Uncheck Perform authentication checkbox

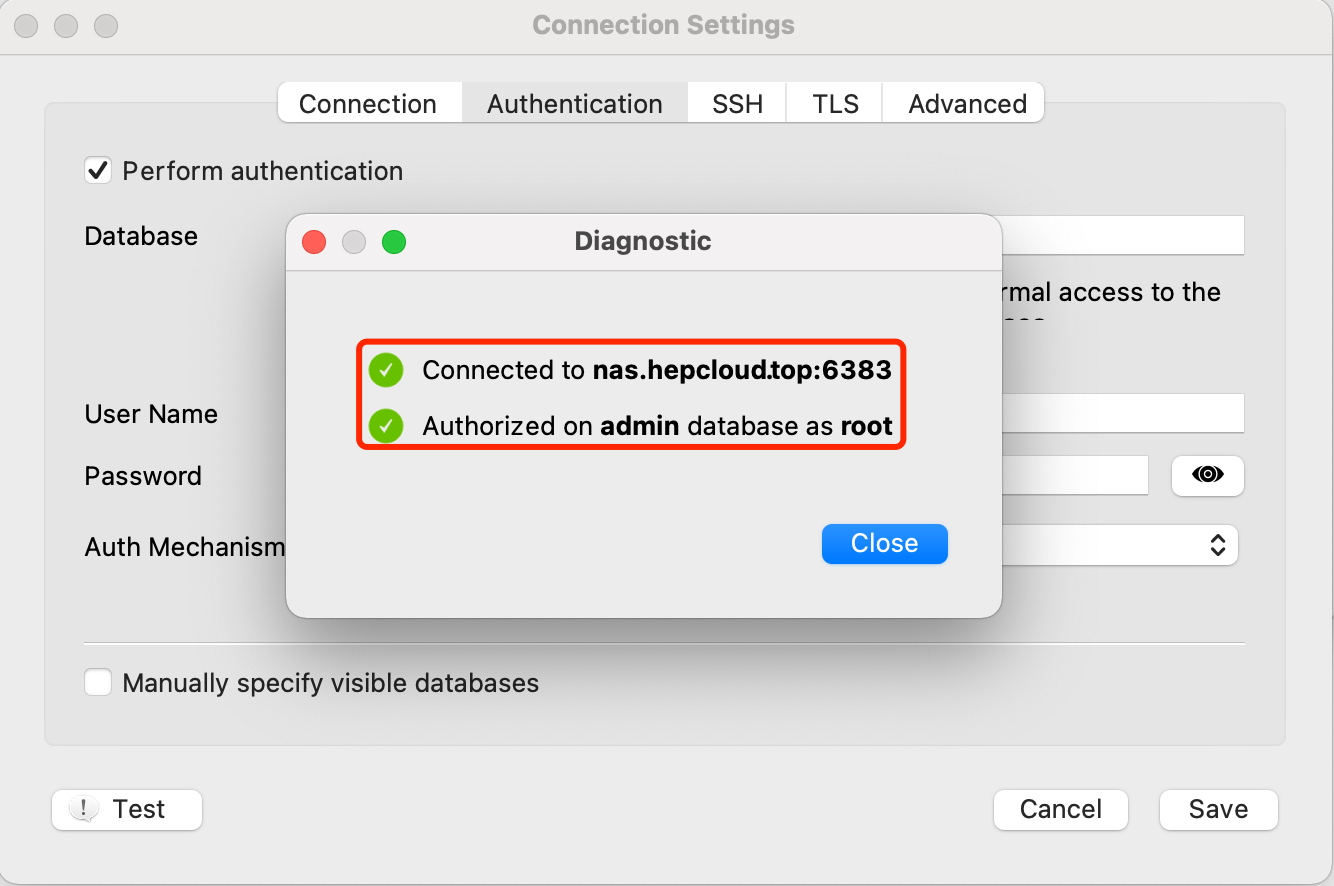click(98, 171)
